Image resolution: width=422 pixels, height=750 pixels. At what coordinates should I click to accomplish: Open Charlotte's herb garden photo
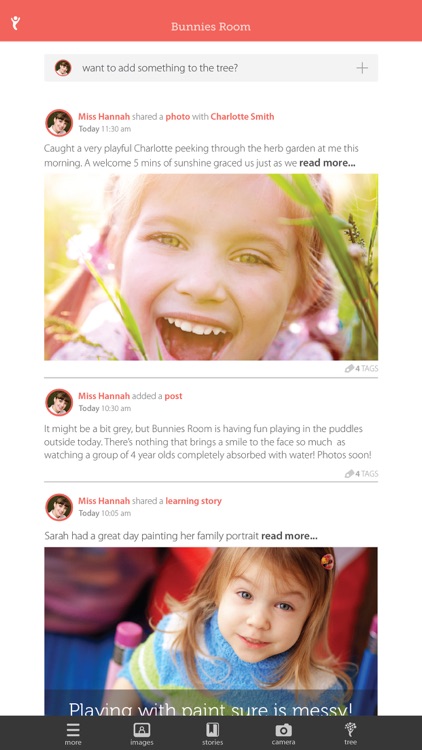[211, 267]
